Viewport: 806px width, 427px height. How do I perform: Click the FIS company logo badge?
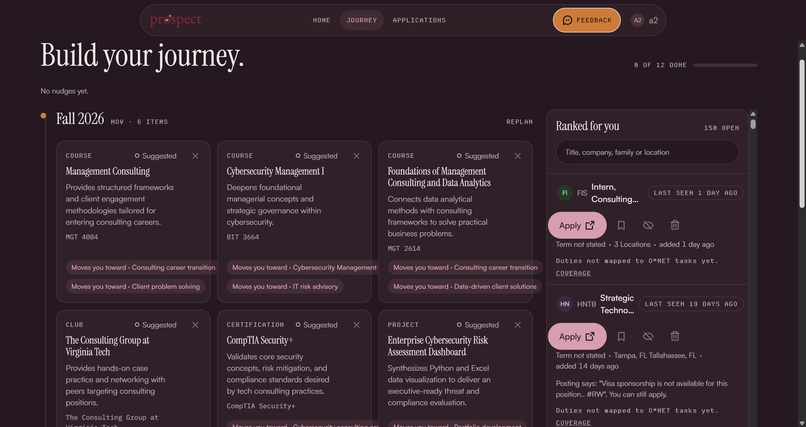[564, 193]
